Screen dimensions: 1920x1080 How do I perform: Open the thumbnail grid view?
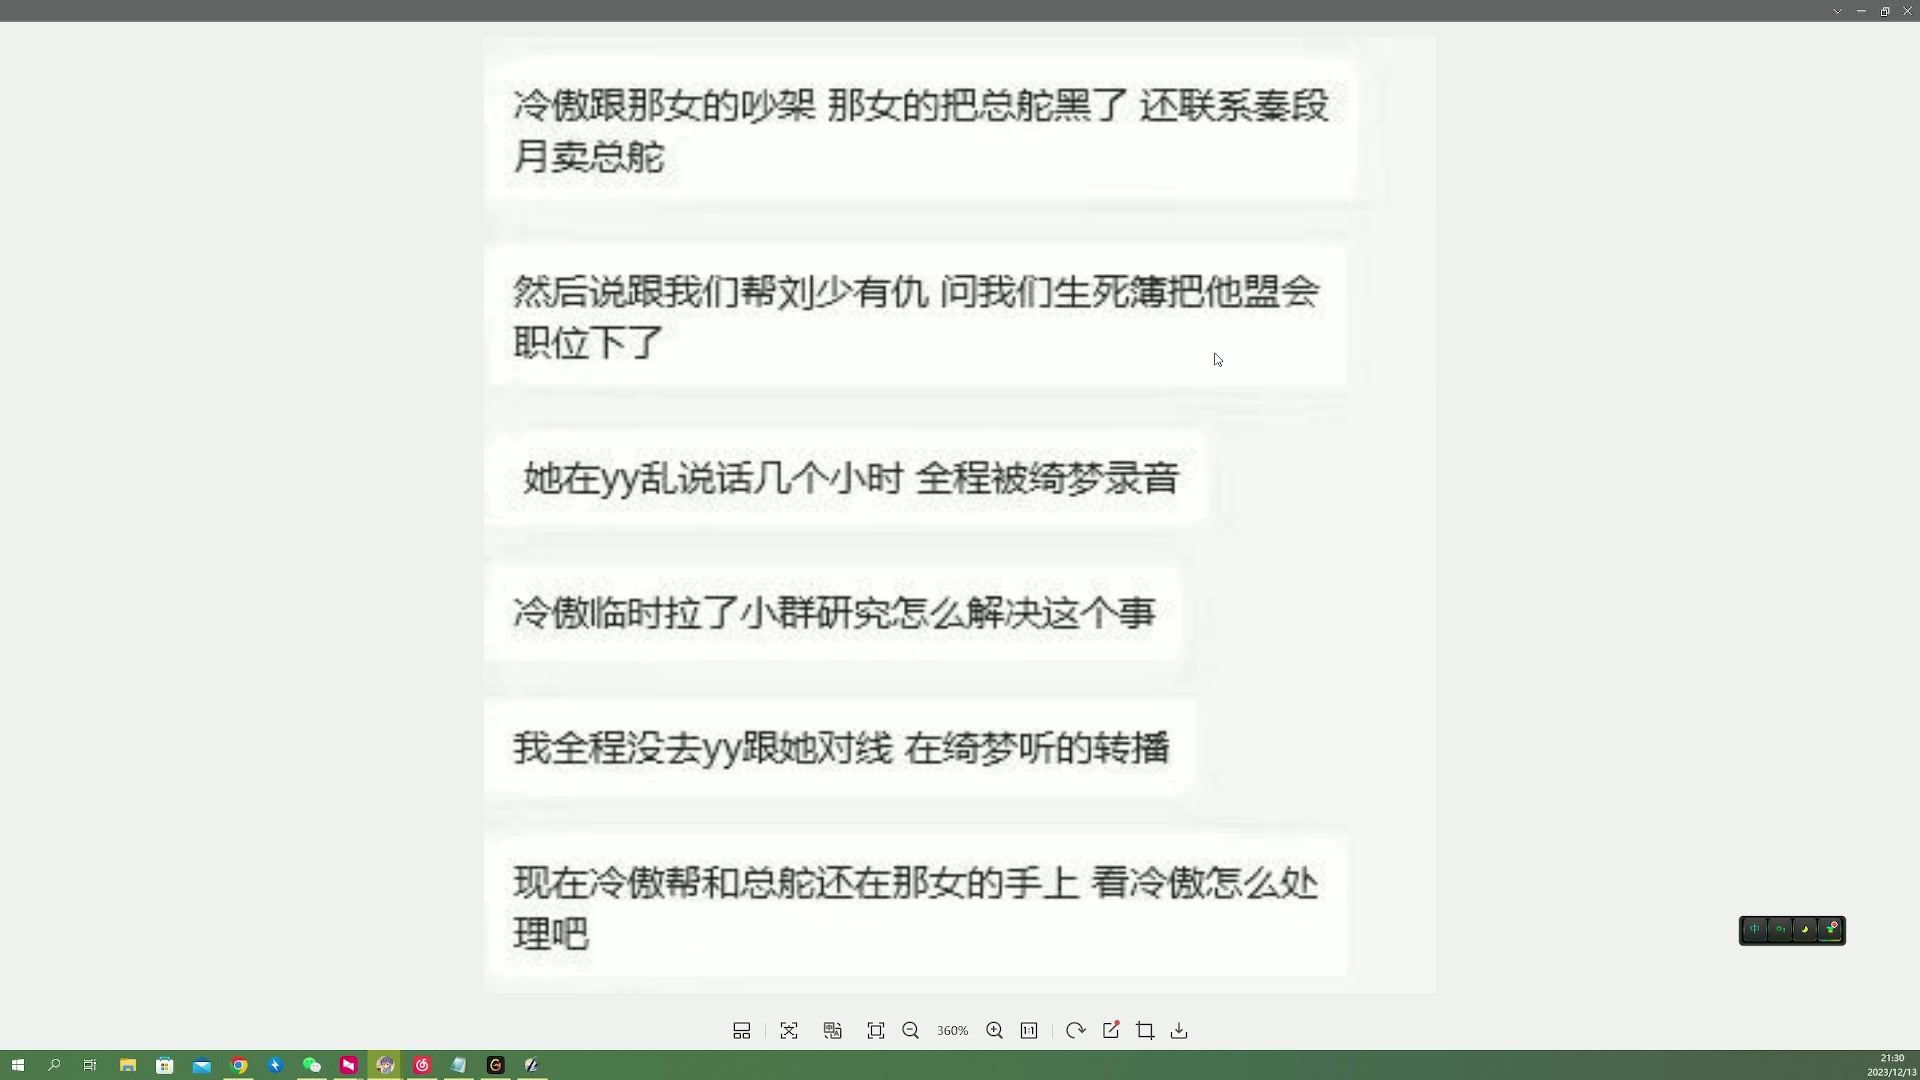[x=742, y=1030]
